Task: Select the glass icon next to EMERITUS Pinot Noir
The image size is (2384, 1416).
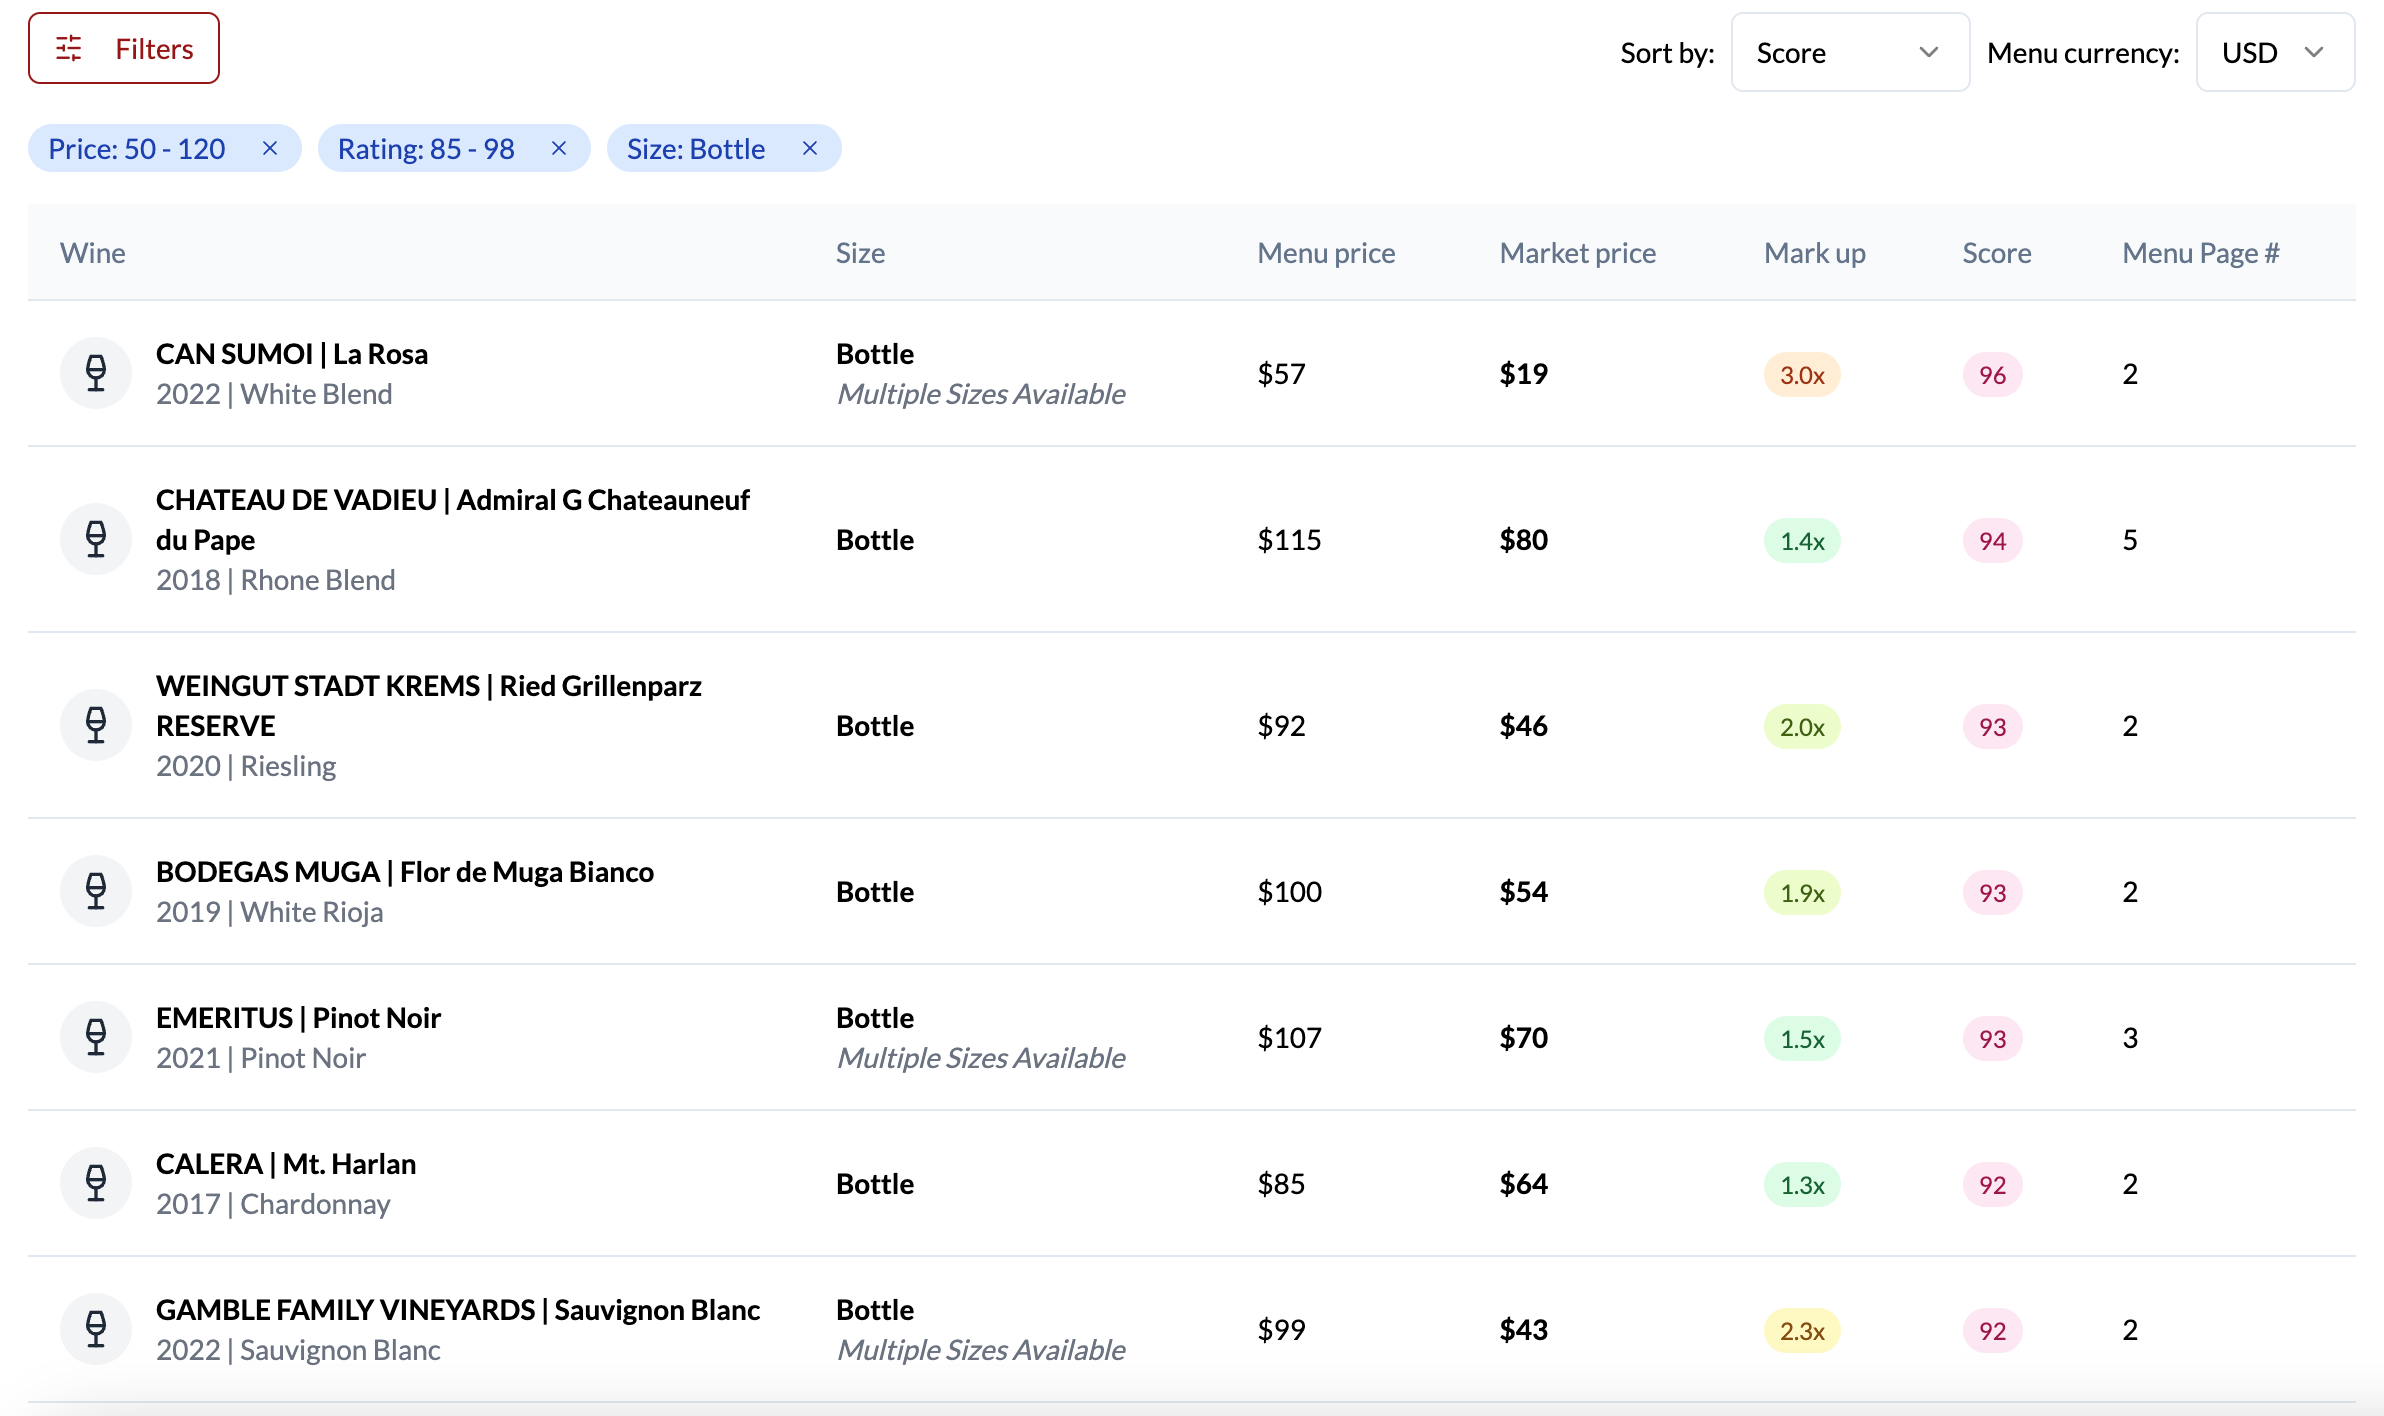Action: [x=96, y=1037]
